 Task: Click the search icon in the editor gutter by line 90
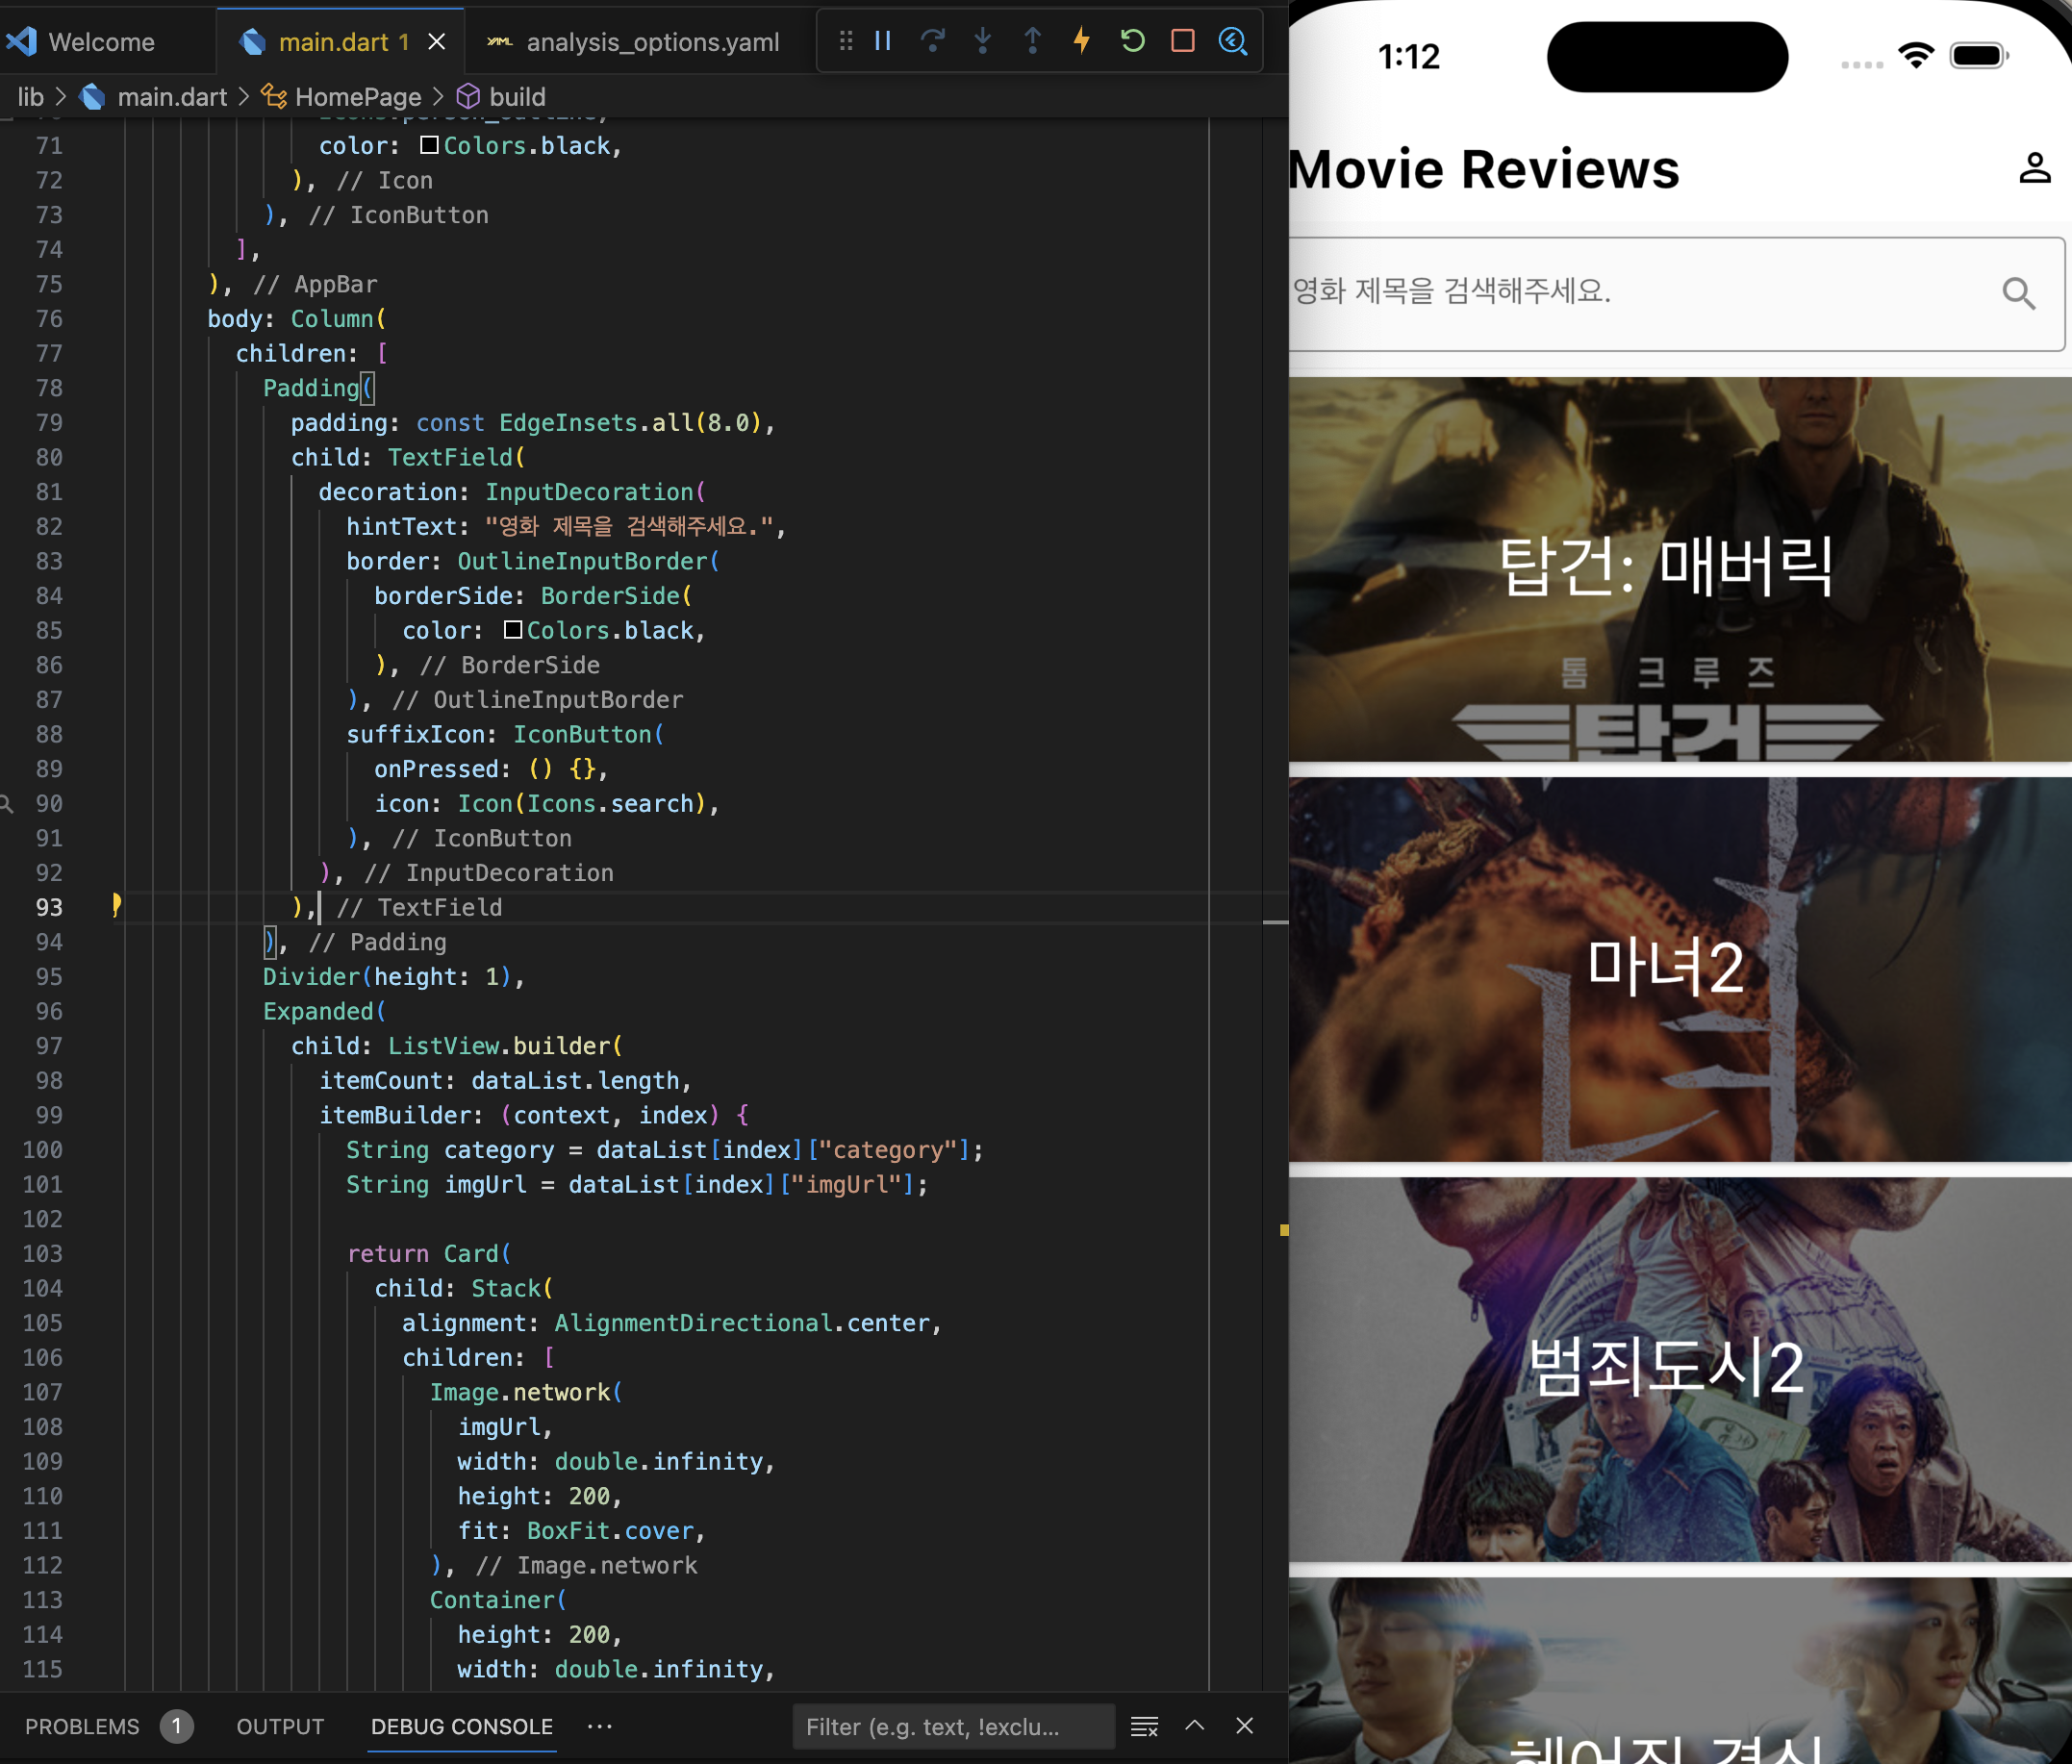6,803
